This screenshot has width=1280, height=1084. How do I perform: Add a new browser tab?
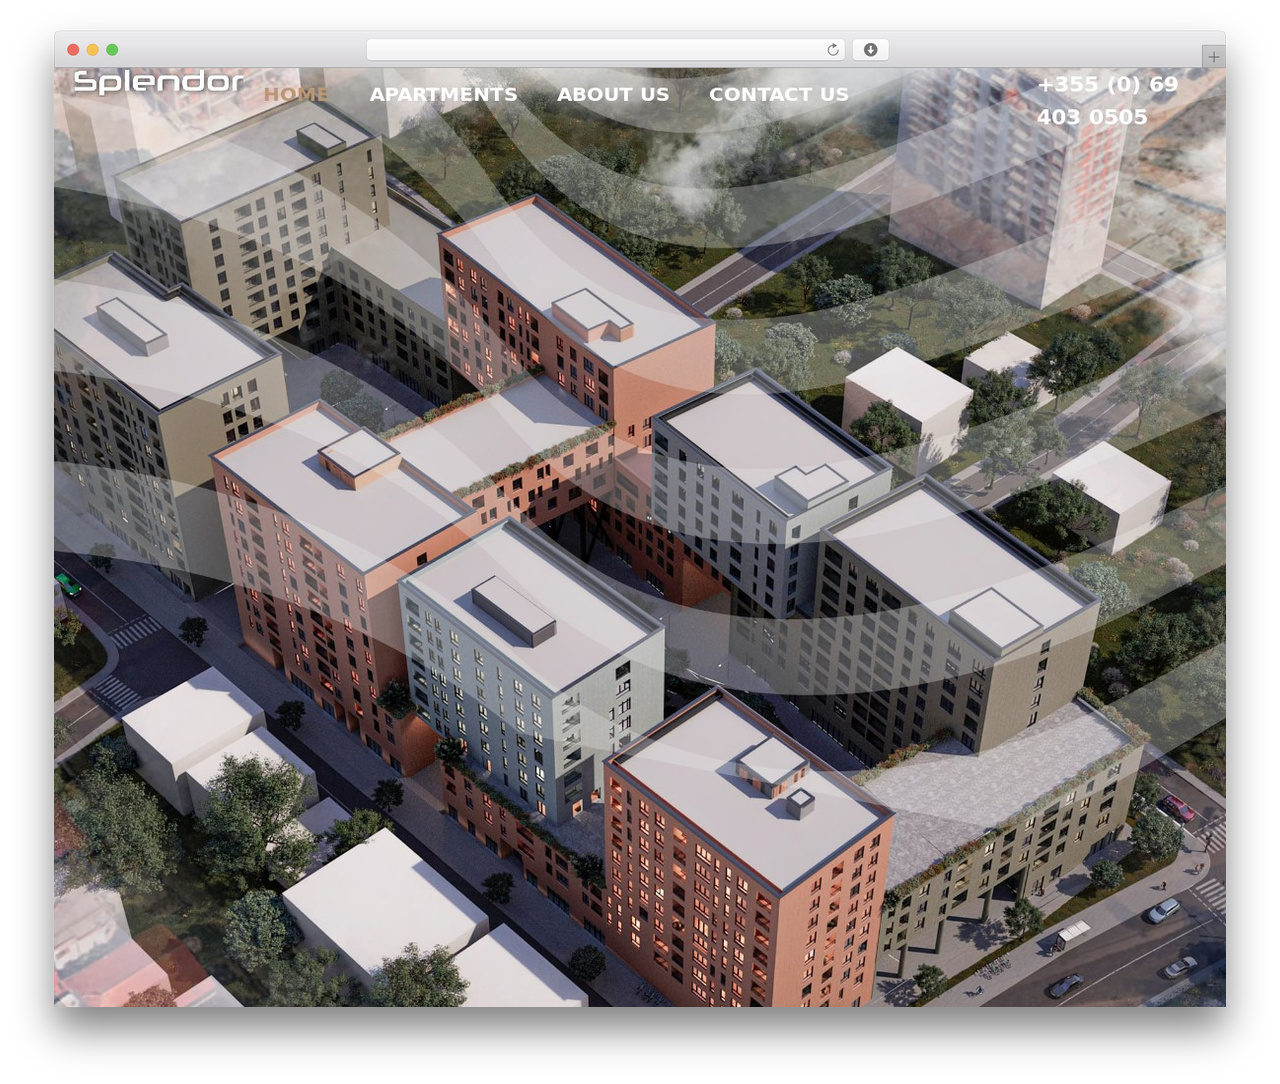1213,57
